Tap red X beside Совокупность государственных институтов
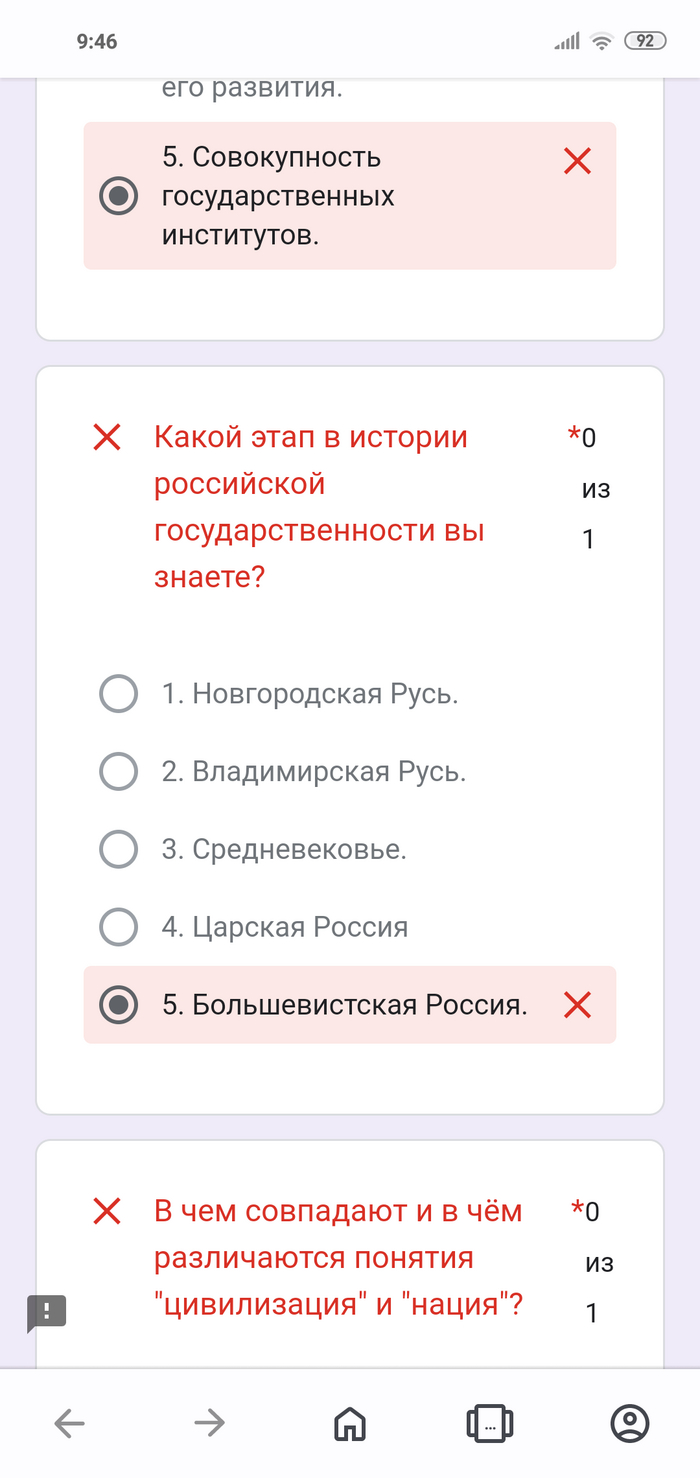The height and width of the screenshot is (1478, 700). pos(577,161)
